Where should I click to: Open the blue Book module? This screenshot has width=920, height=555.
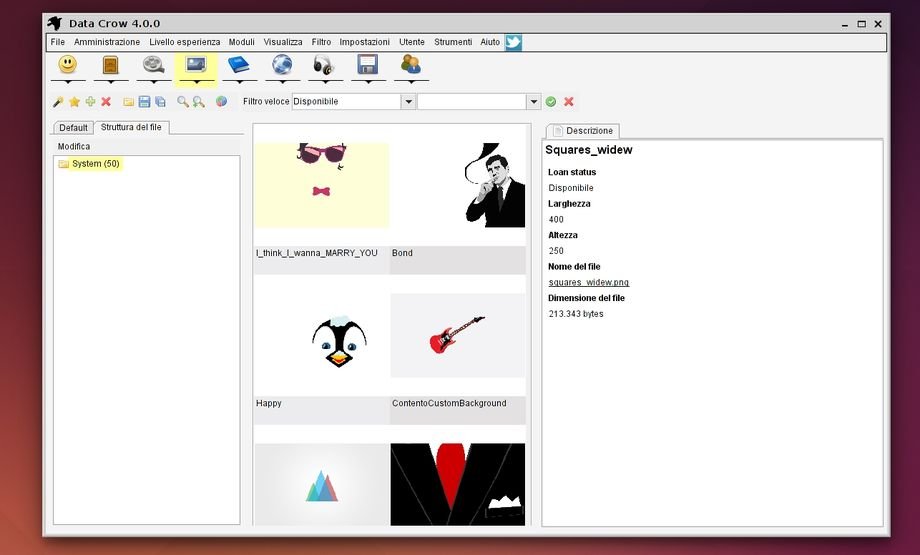click(238, 65)
